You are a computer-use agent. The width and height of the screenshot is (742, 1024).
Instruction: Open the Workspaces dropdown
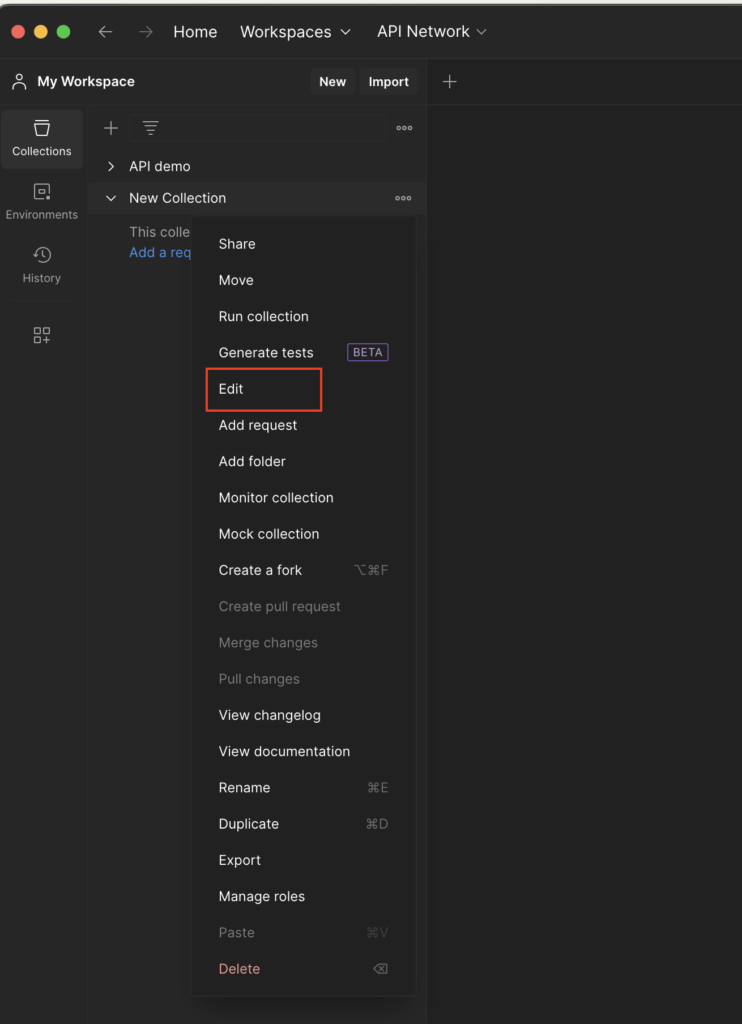[x=296, y=32]
